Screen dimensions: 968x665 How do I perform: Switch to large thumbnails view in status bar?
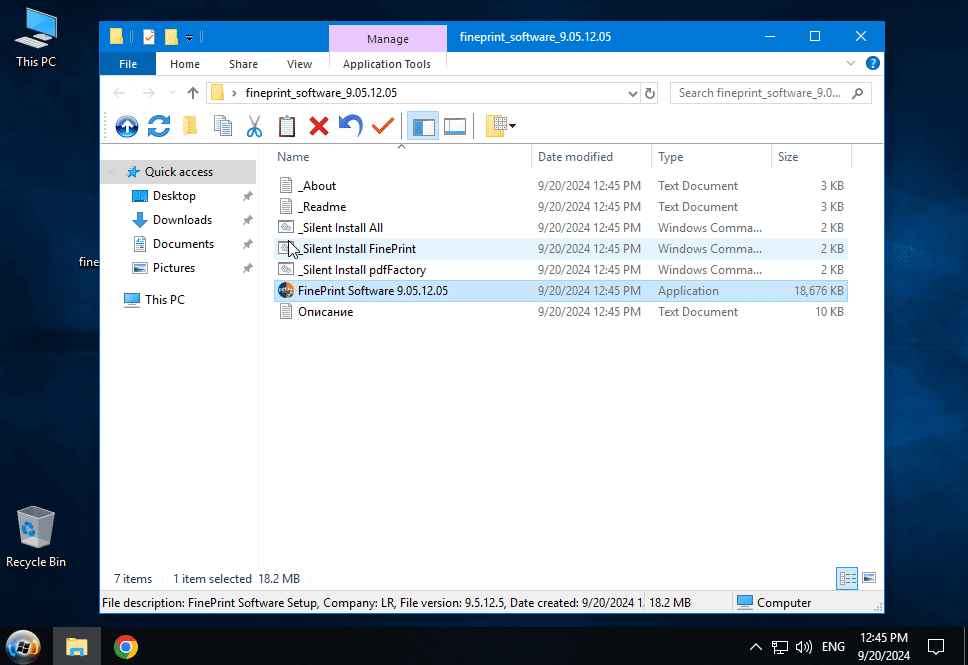869,579
